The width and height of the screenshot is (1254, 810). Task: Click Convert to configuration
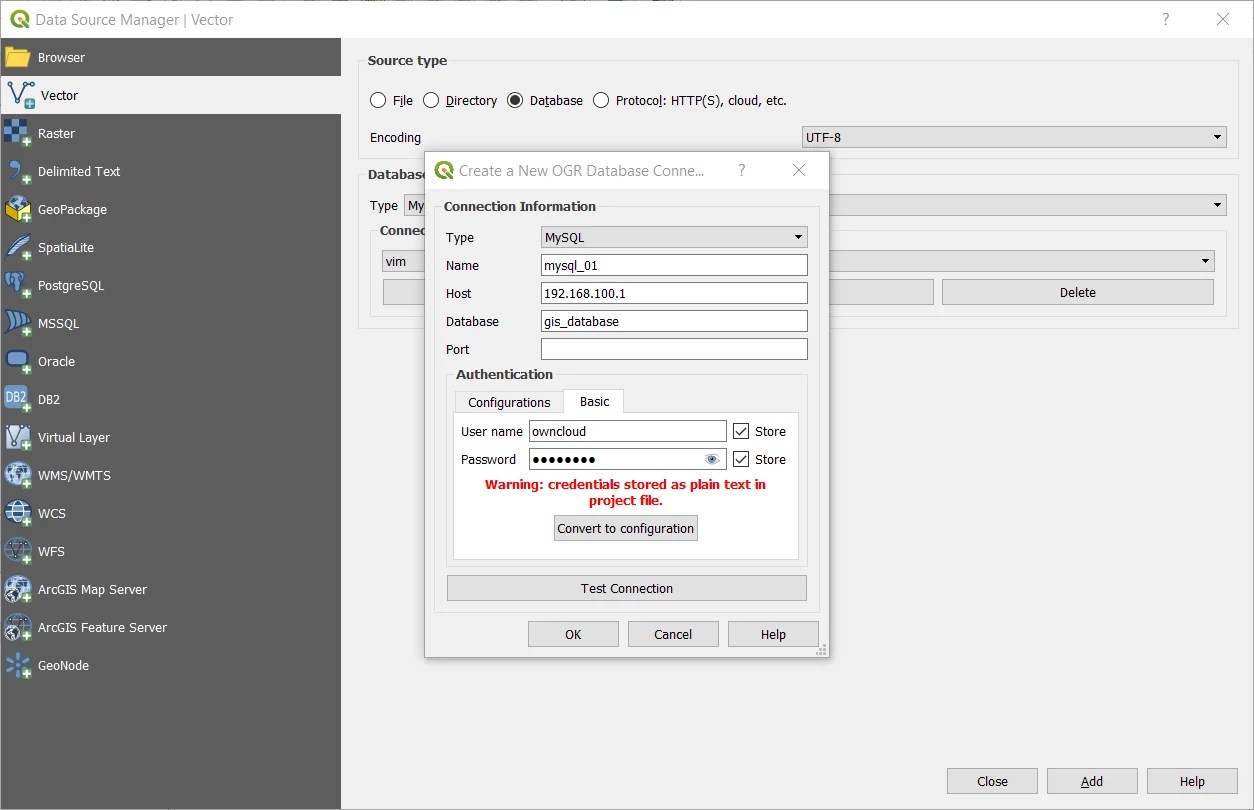[x=625, y=527]
